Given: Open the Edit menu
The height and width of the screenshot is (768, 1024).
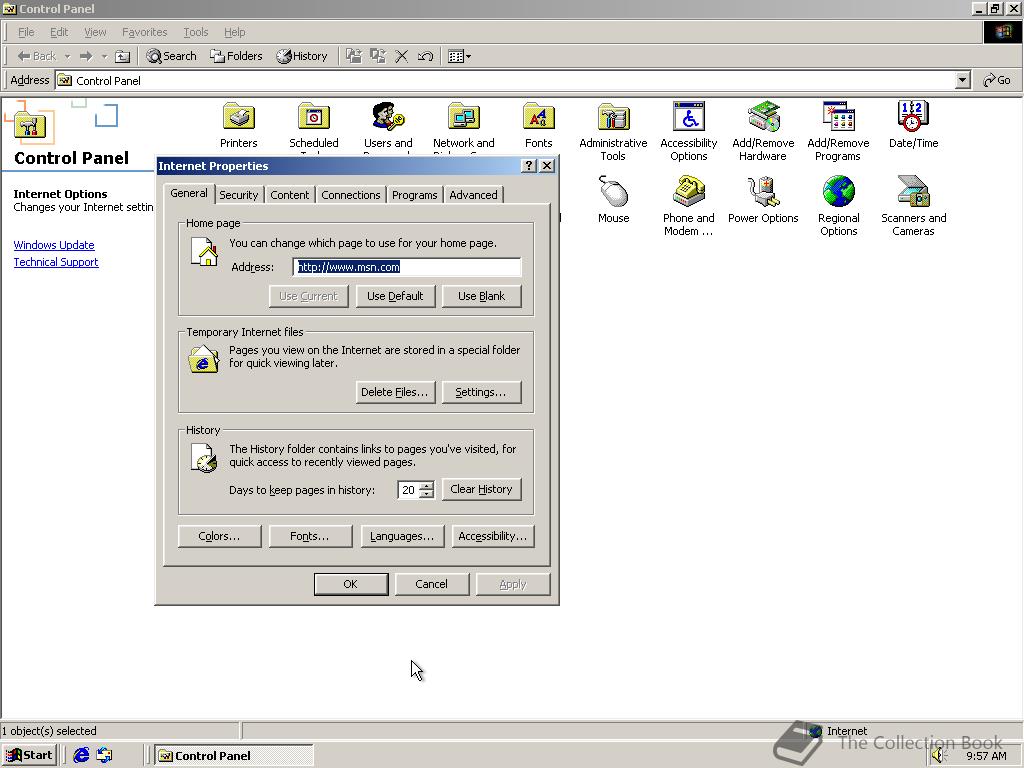Looking at the screenshot, I should pos(59,32).
